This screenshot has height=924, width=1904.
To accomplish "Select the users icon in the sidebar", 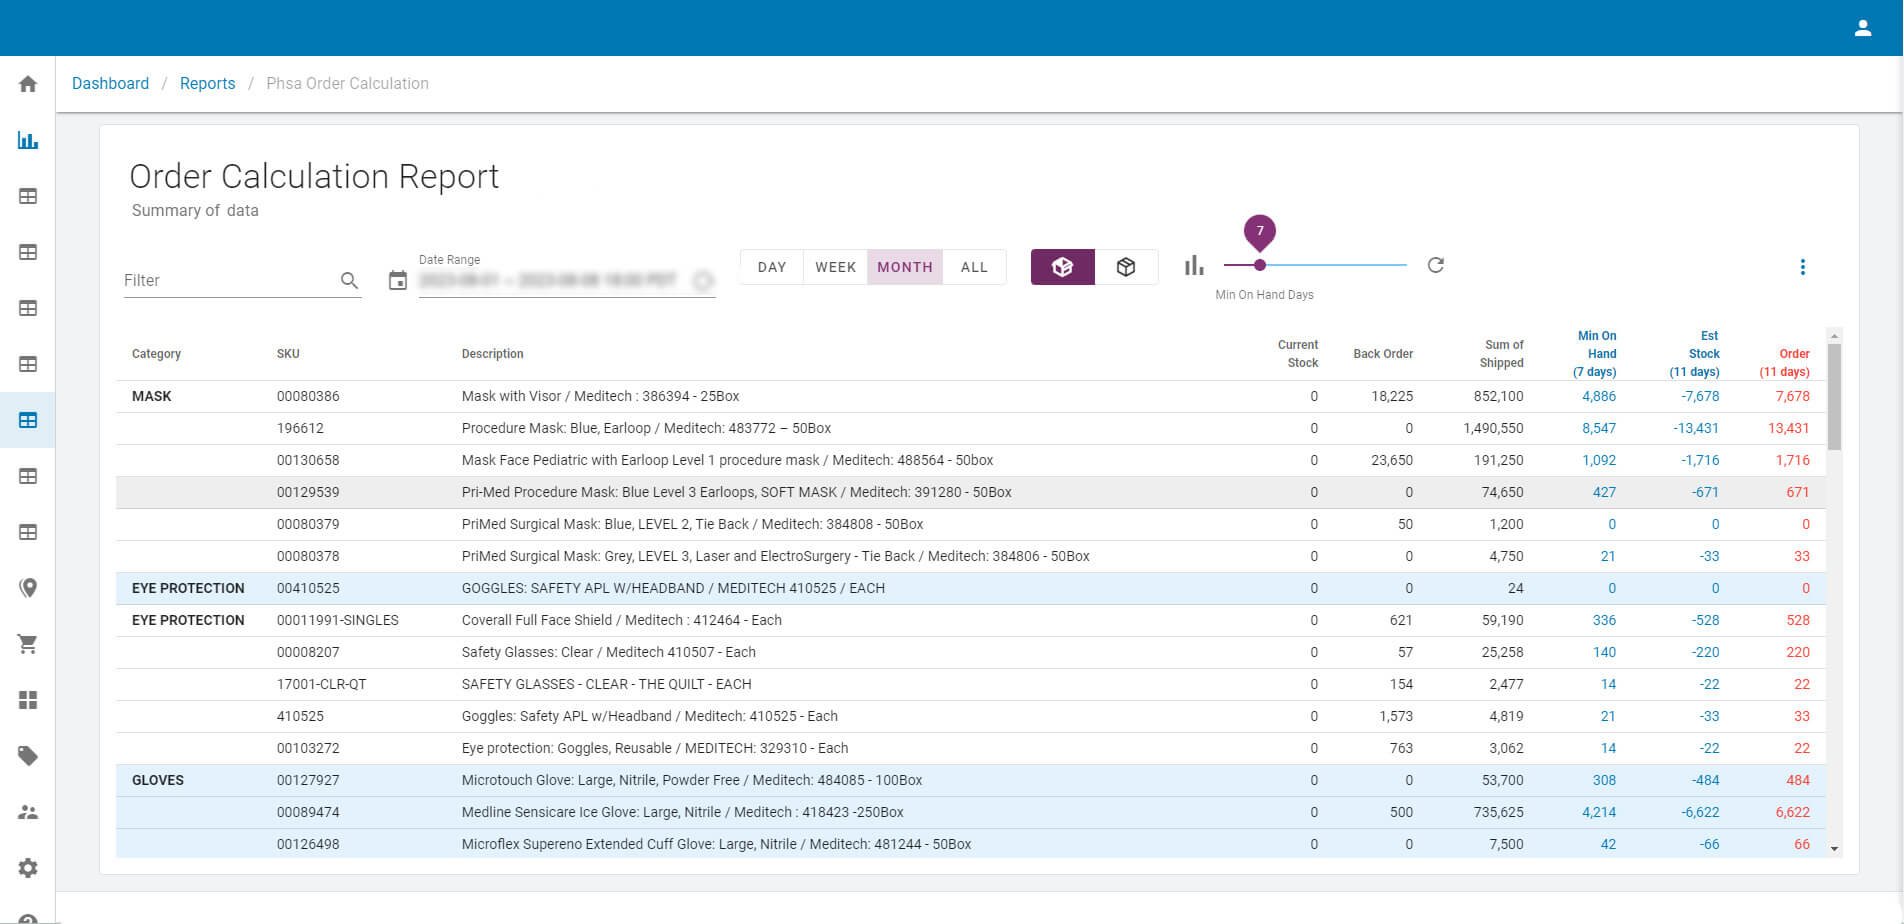I will pos(27,812).
